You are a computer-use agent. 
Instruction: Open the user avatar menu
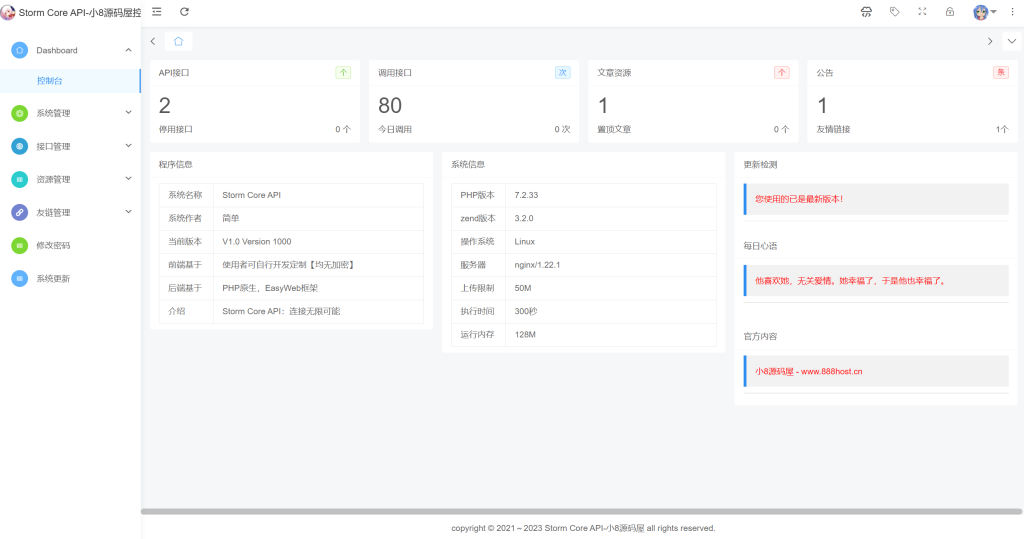[984, 12]
